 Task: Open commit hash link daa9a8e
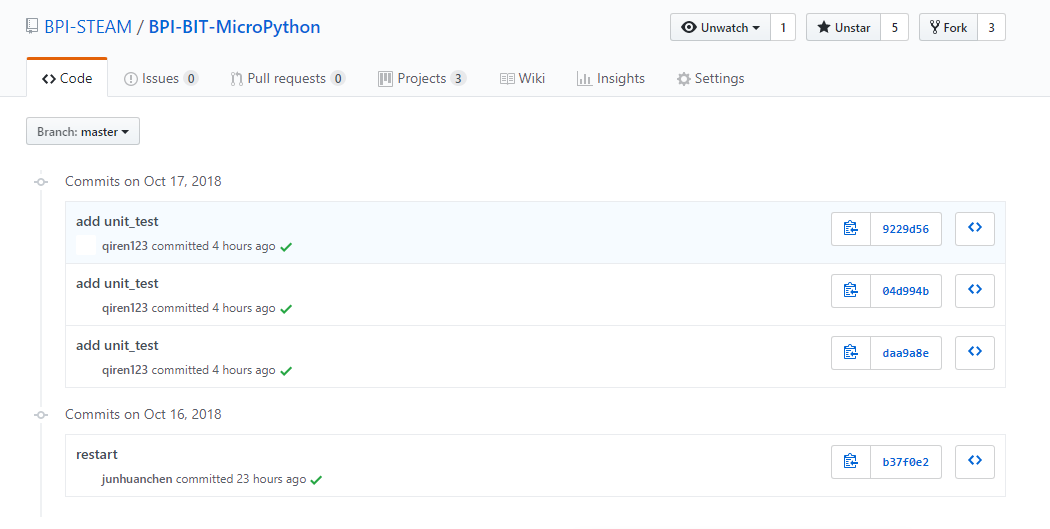point(905,353)
